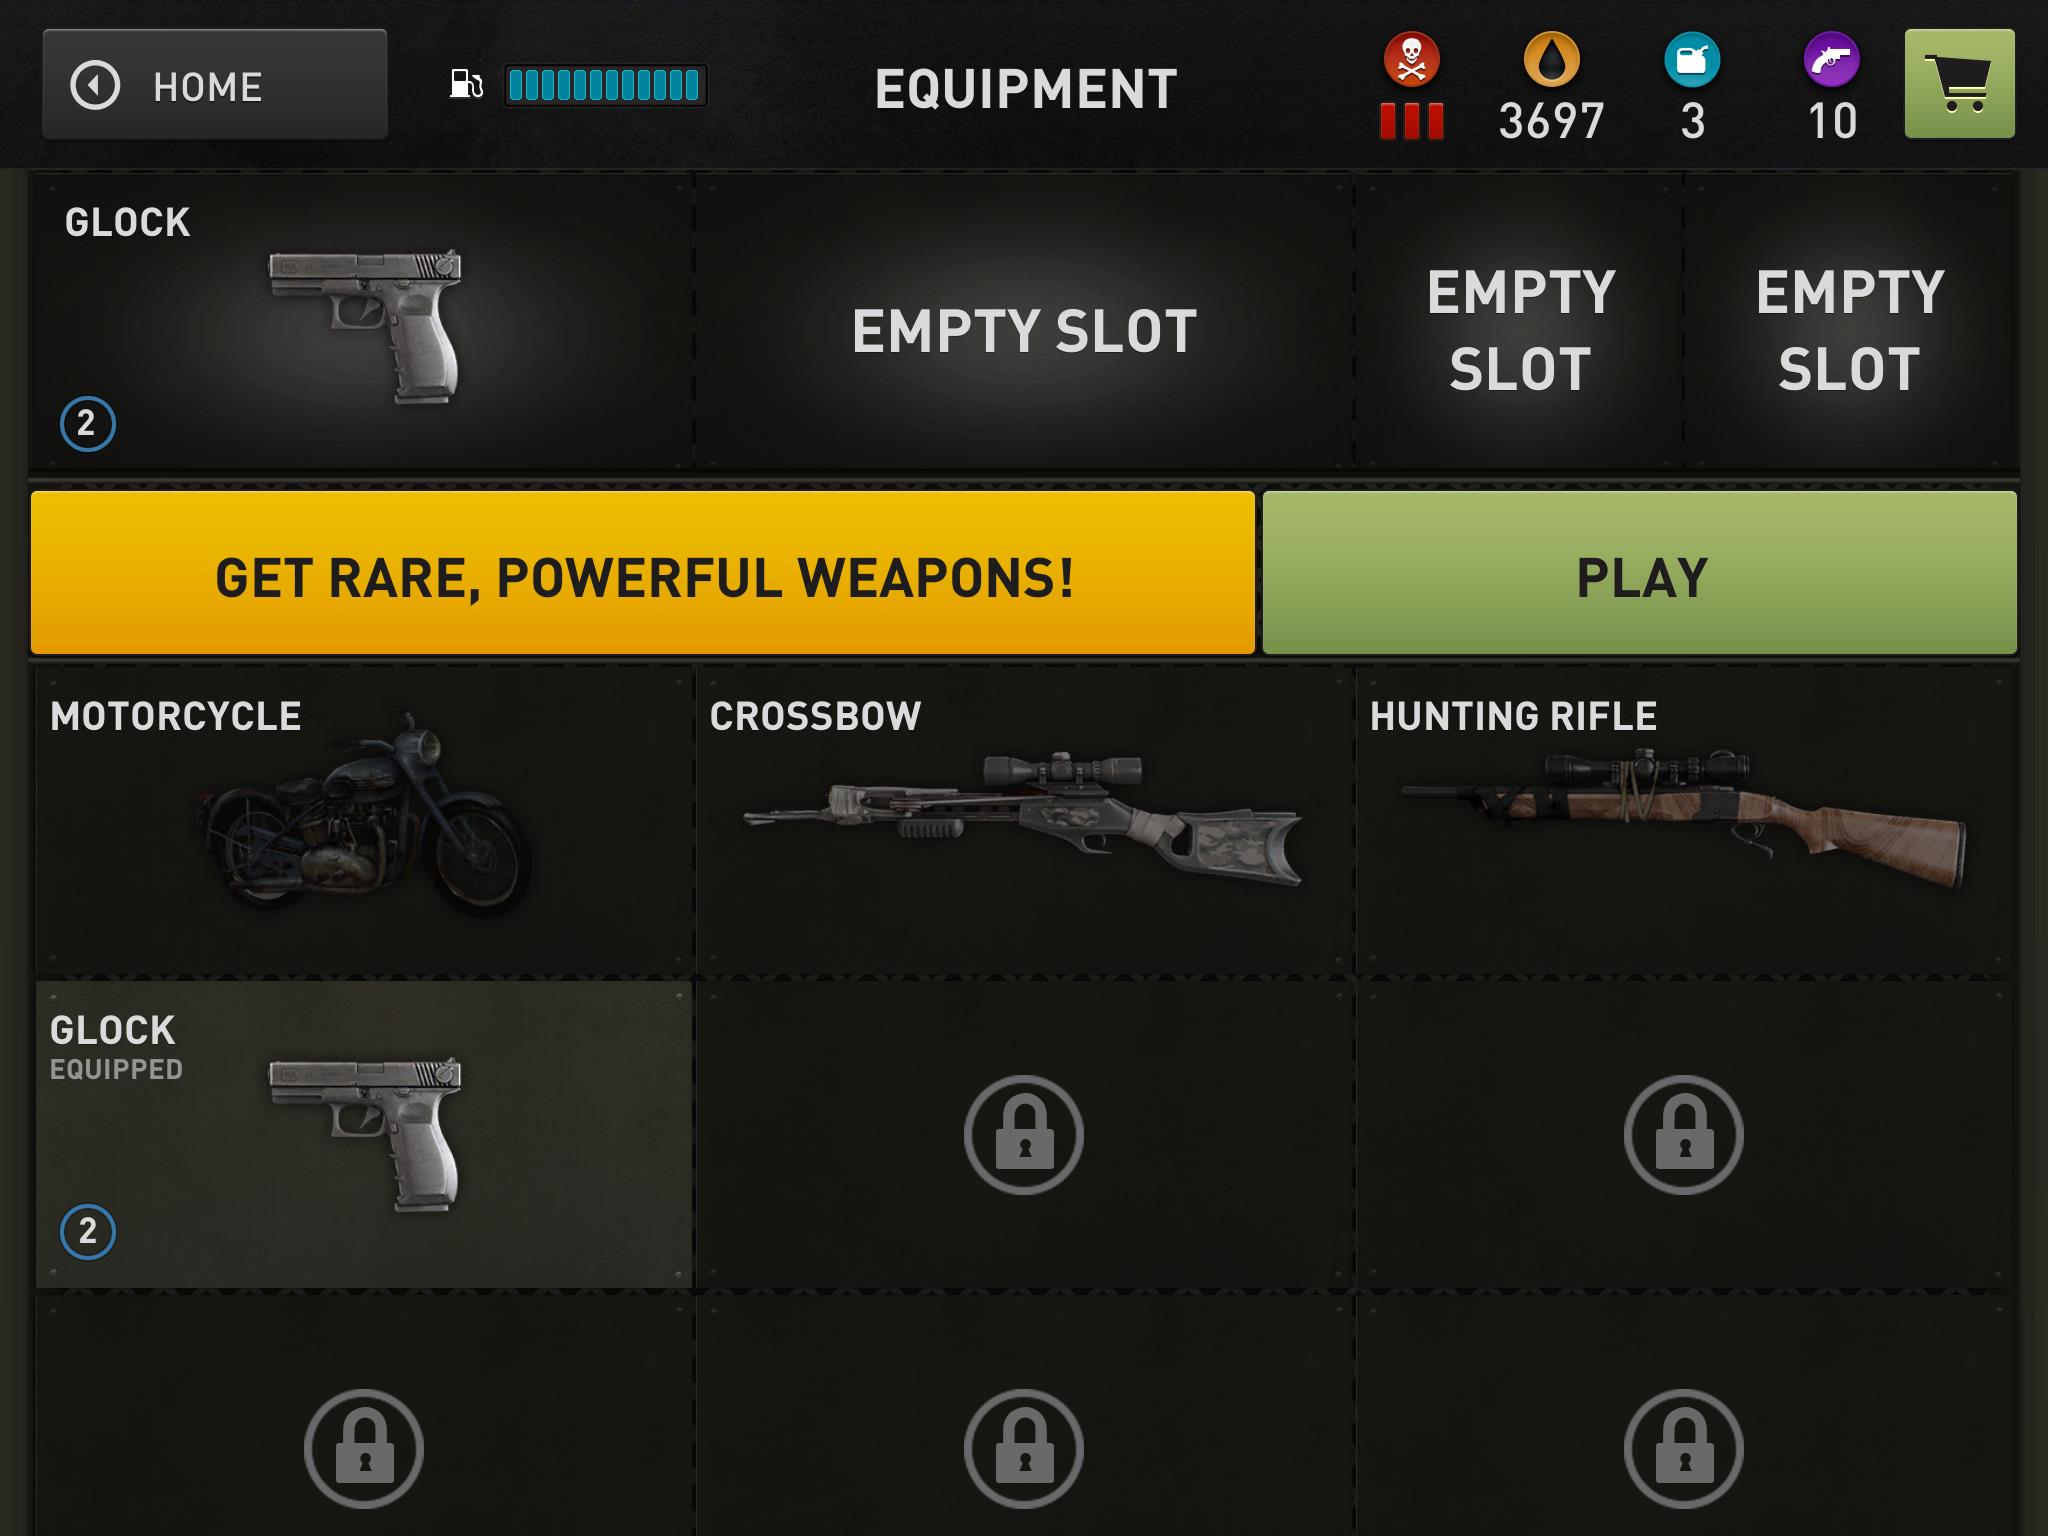Select the Crossbow weapon
Viewport: 2048px width, 1536px height.
(x=1024, y=820)
